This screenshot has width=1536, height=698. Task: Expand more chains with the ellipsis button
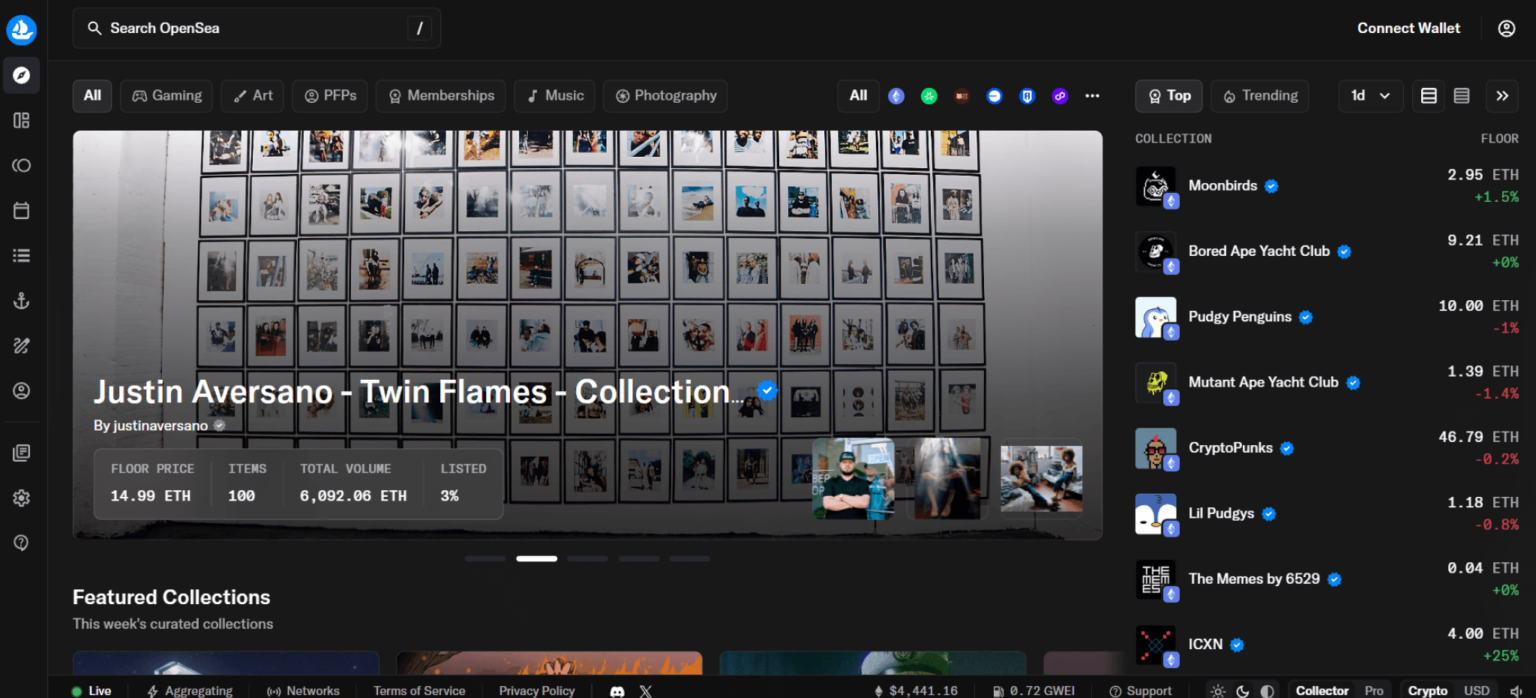(x=1092, y=96)
